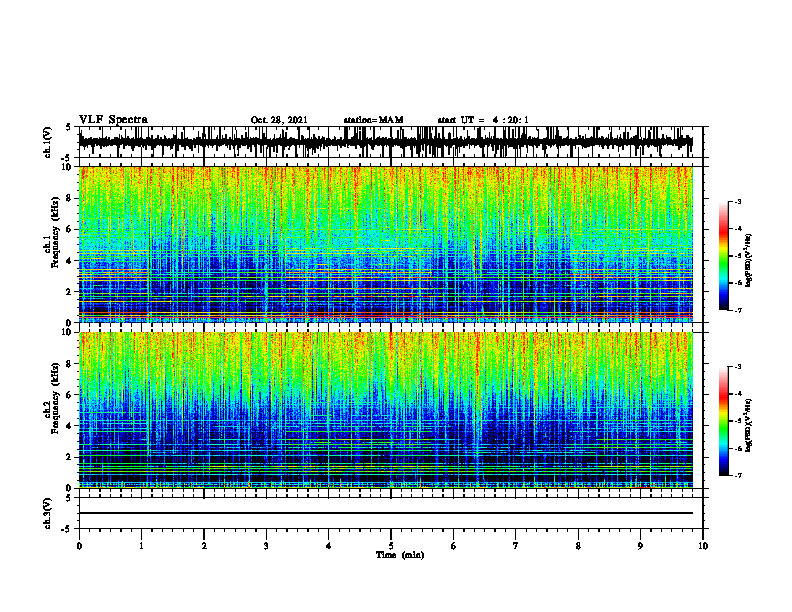Viewport: 792px width, 612px height.
Task: Click the ch.2 spectrogram color bar
Action: click(x=723, y=421)
